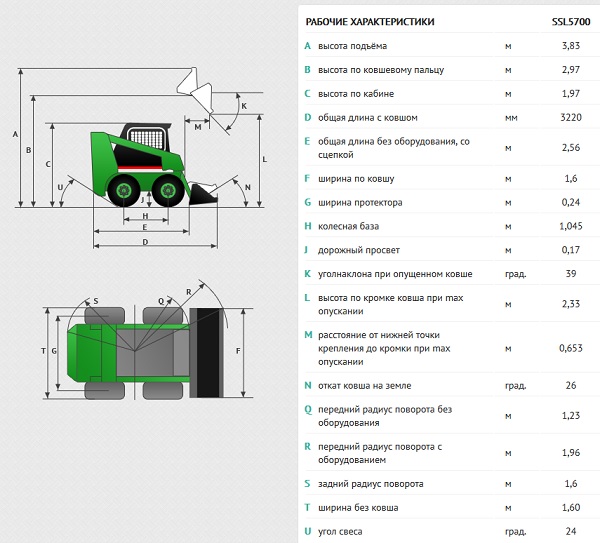Click the teal letter K in the table

[x=307, y=274]
